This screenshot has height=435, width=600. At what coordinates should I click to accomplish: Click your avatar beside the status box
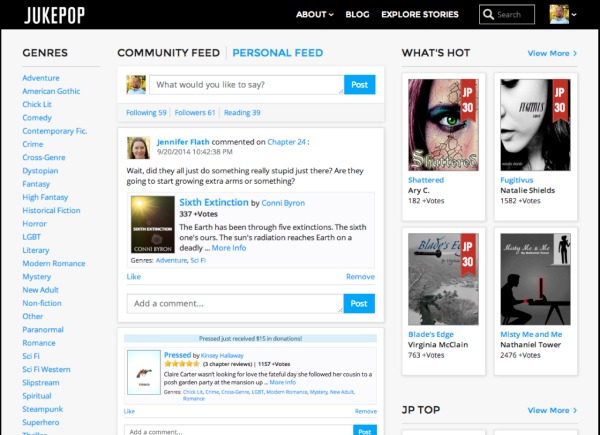136,85
